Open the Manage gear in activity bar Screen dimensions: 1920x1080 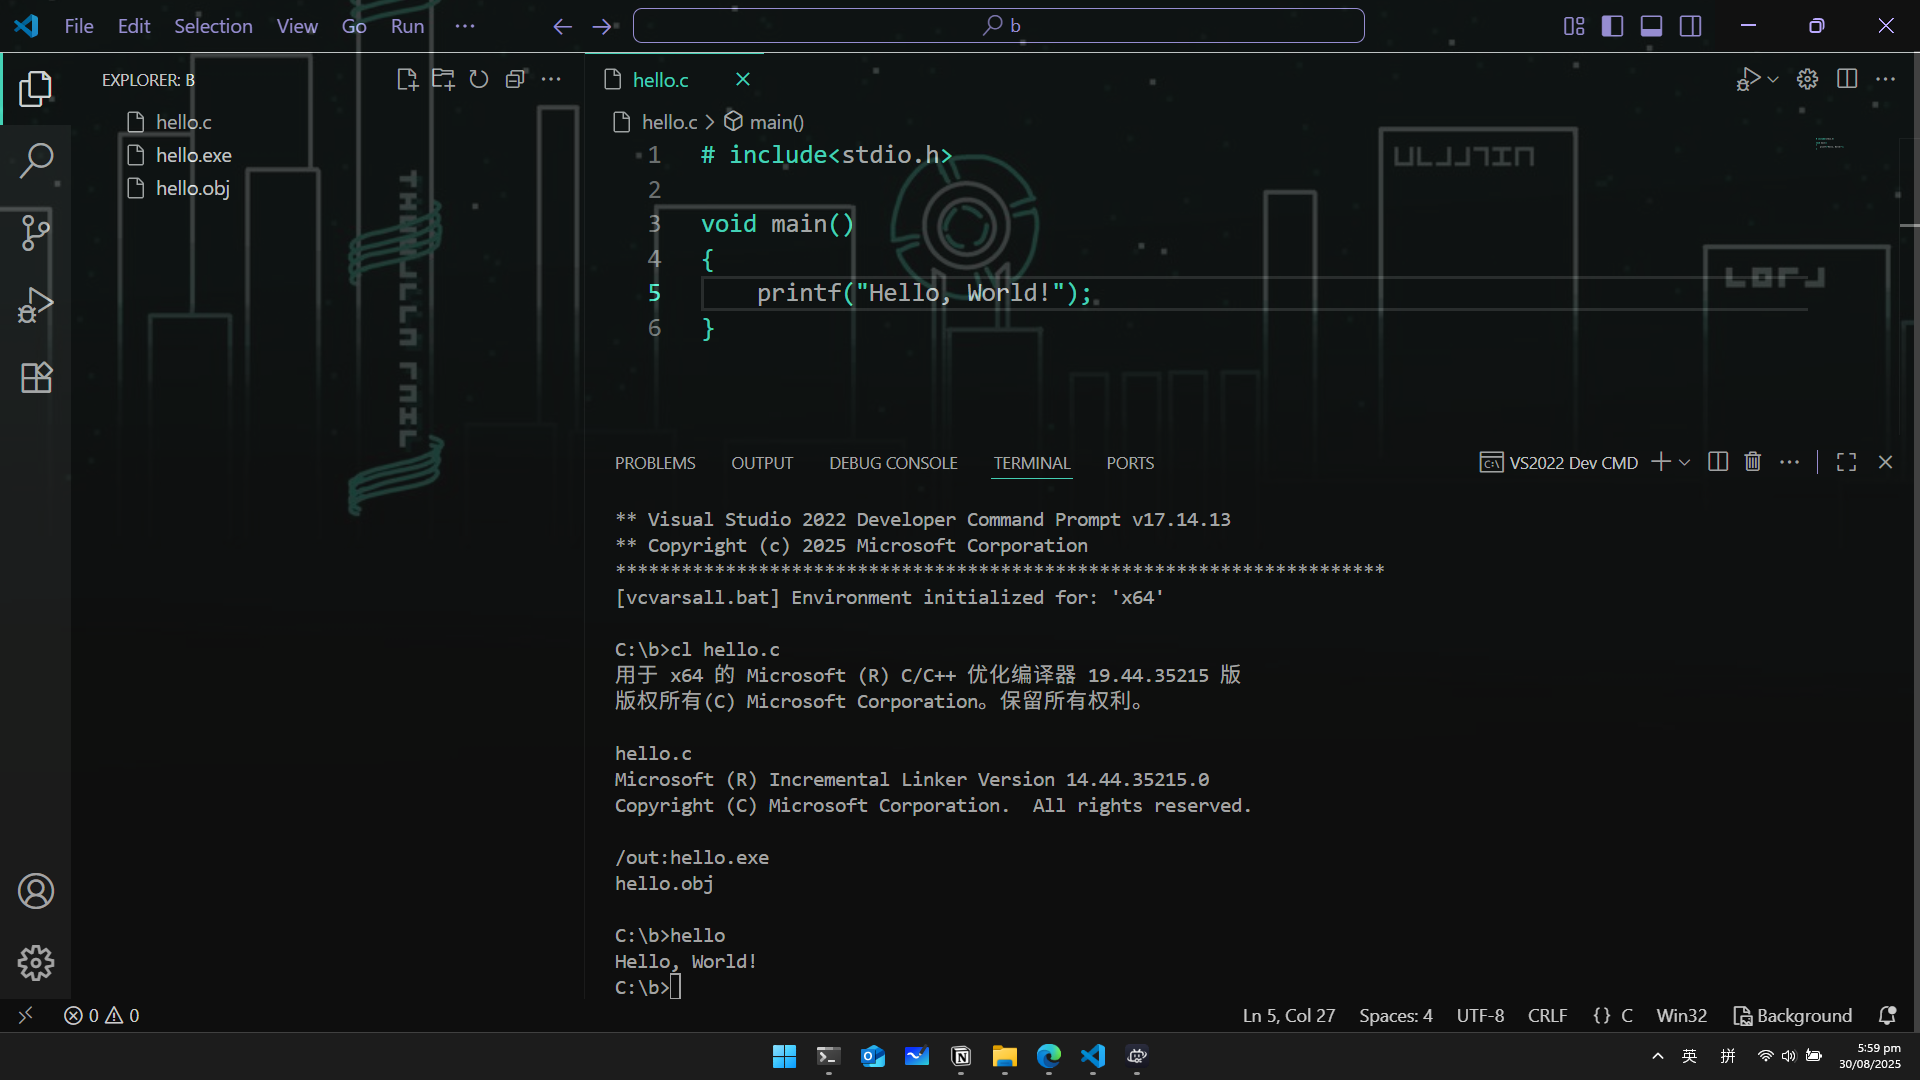[x=36, y=963]
